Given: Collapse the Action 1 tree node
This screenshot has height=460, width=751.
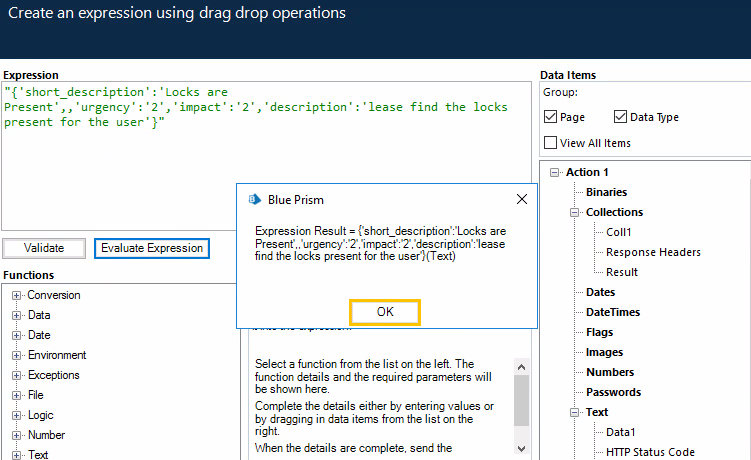Looking at the screenshot, I should 555,172.
